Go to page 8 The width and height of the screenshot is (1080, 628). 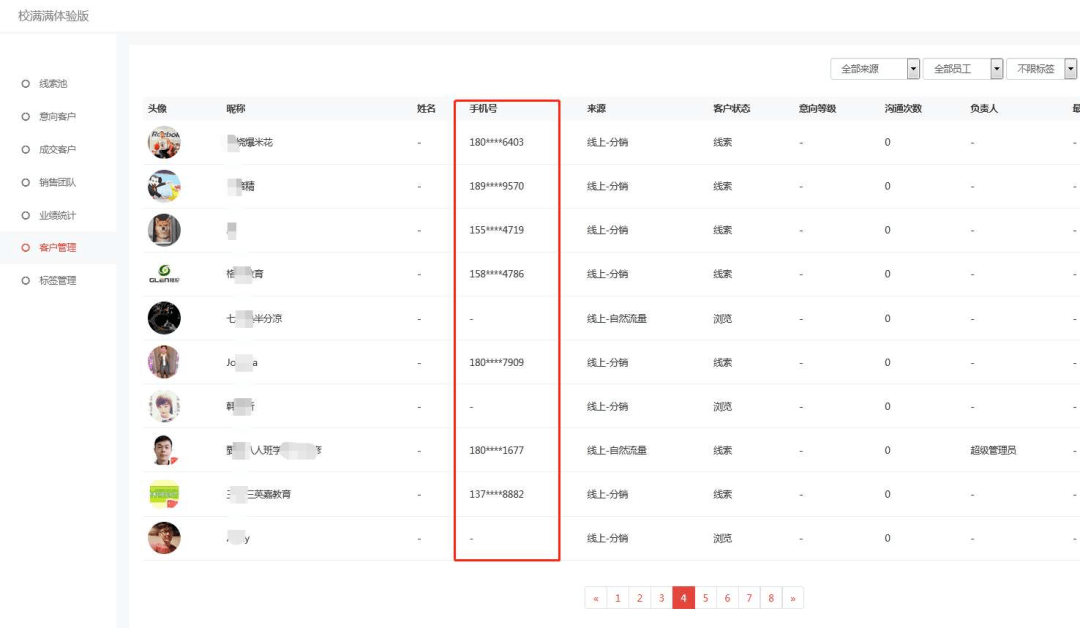click(x=771, y=598)
